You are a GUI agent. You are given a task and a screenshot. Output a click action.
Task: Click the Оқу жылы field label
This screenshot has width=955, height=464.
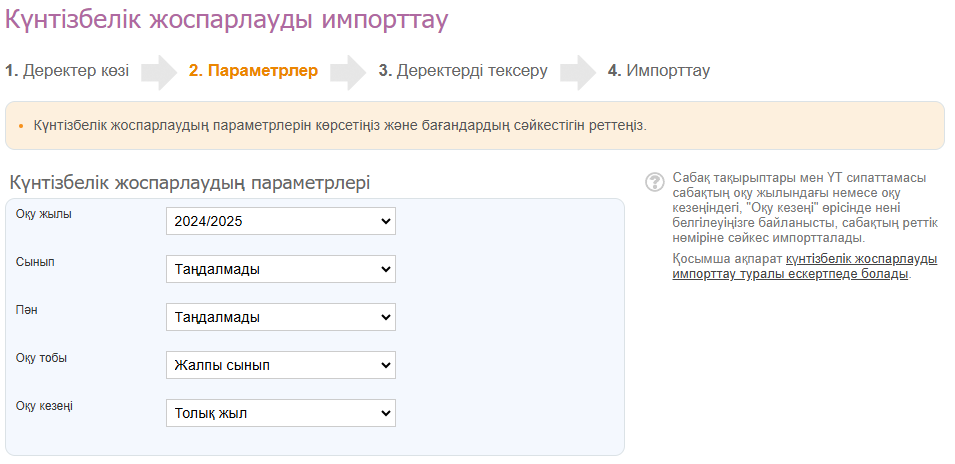coord(44,214)
